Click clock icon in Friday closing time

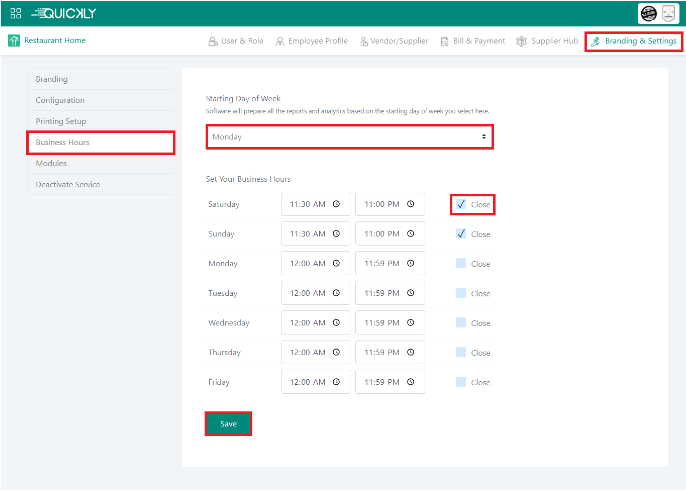(x=409, y=382)
